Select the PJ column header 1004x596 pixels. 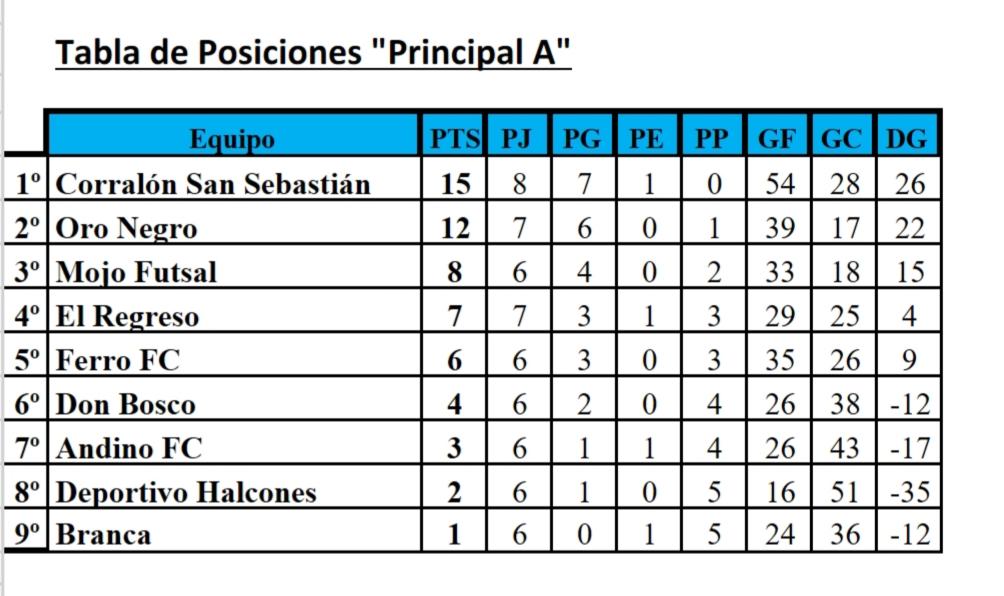point(518,138)
